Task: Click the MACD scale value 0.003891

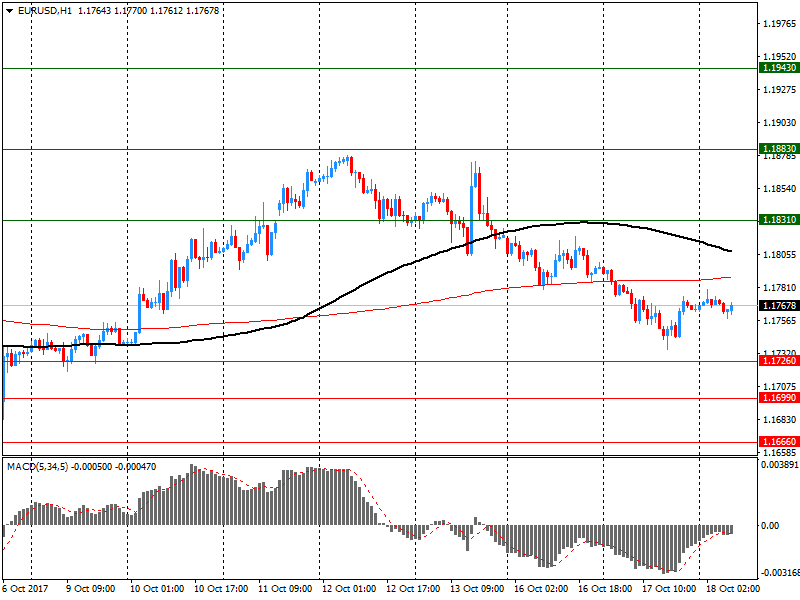Action: coord(780,465)
